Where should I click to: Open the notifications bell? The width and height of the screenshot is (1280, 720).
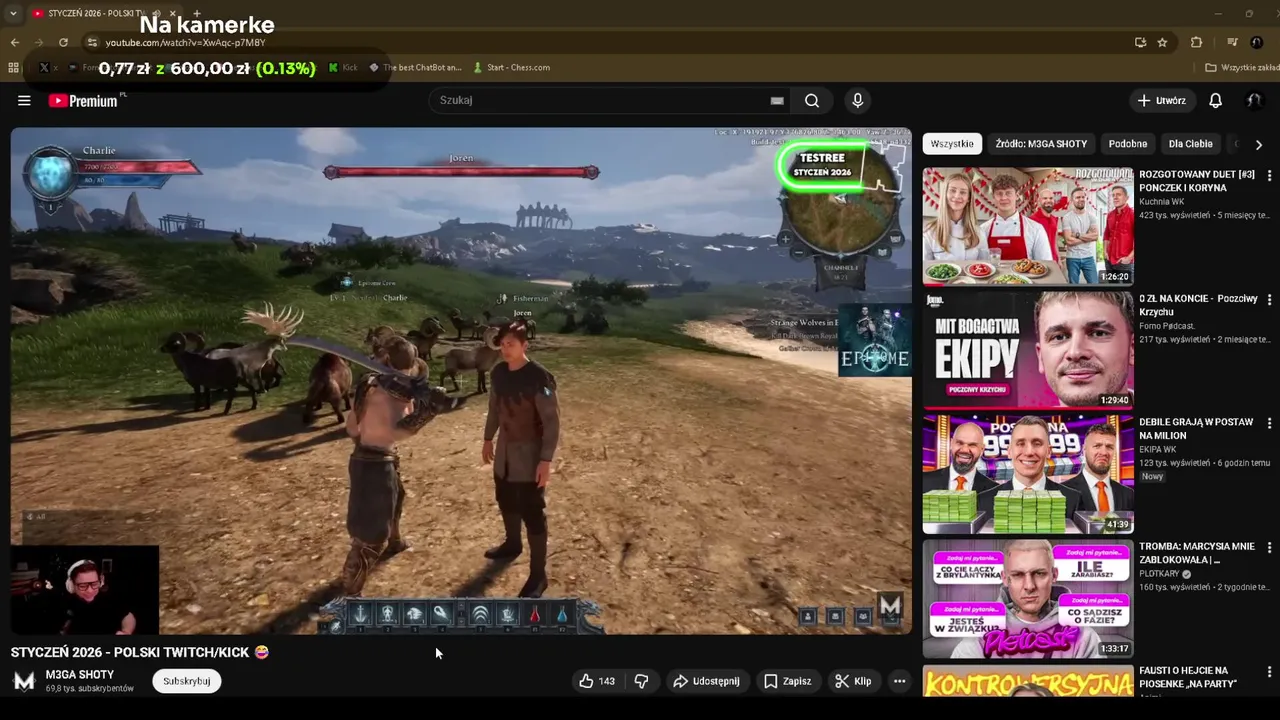coord(1215,100)
